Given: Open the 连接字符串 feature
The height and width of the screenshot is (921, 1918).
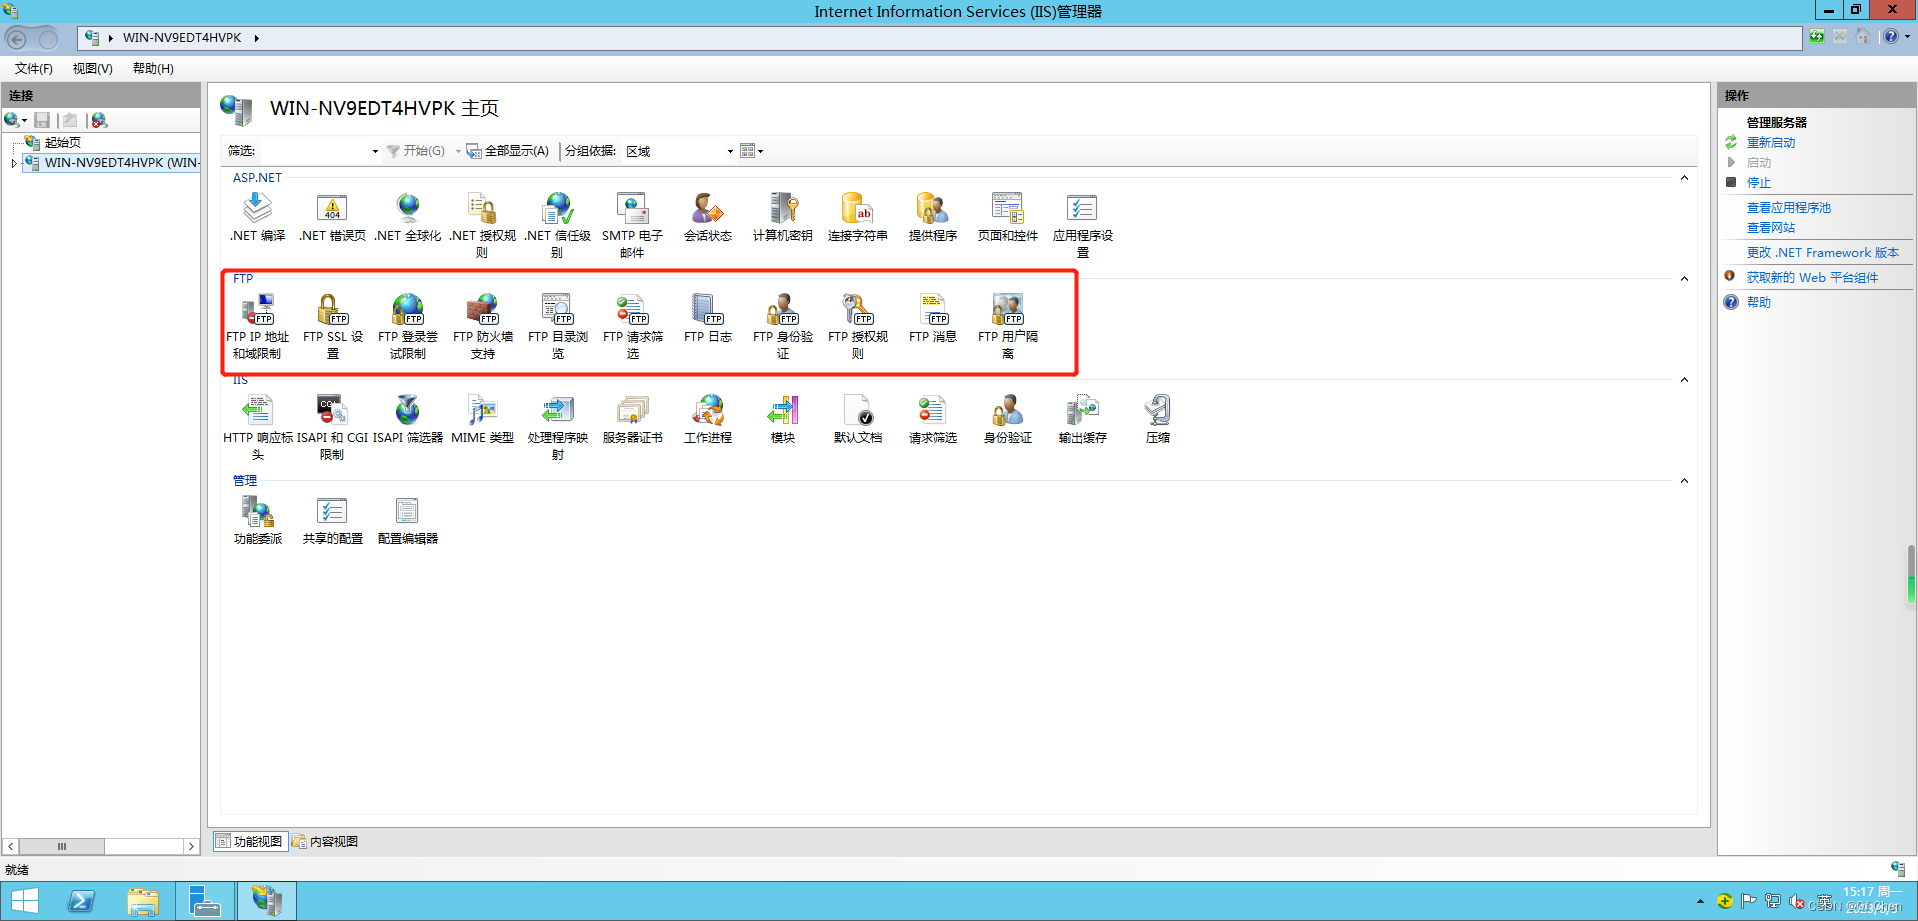Looking at the screenshot, I should (x=858, y=217).
